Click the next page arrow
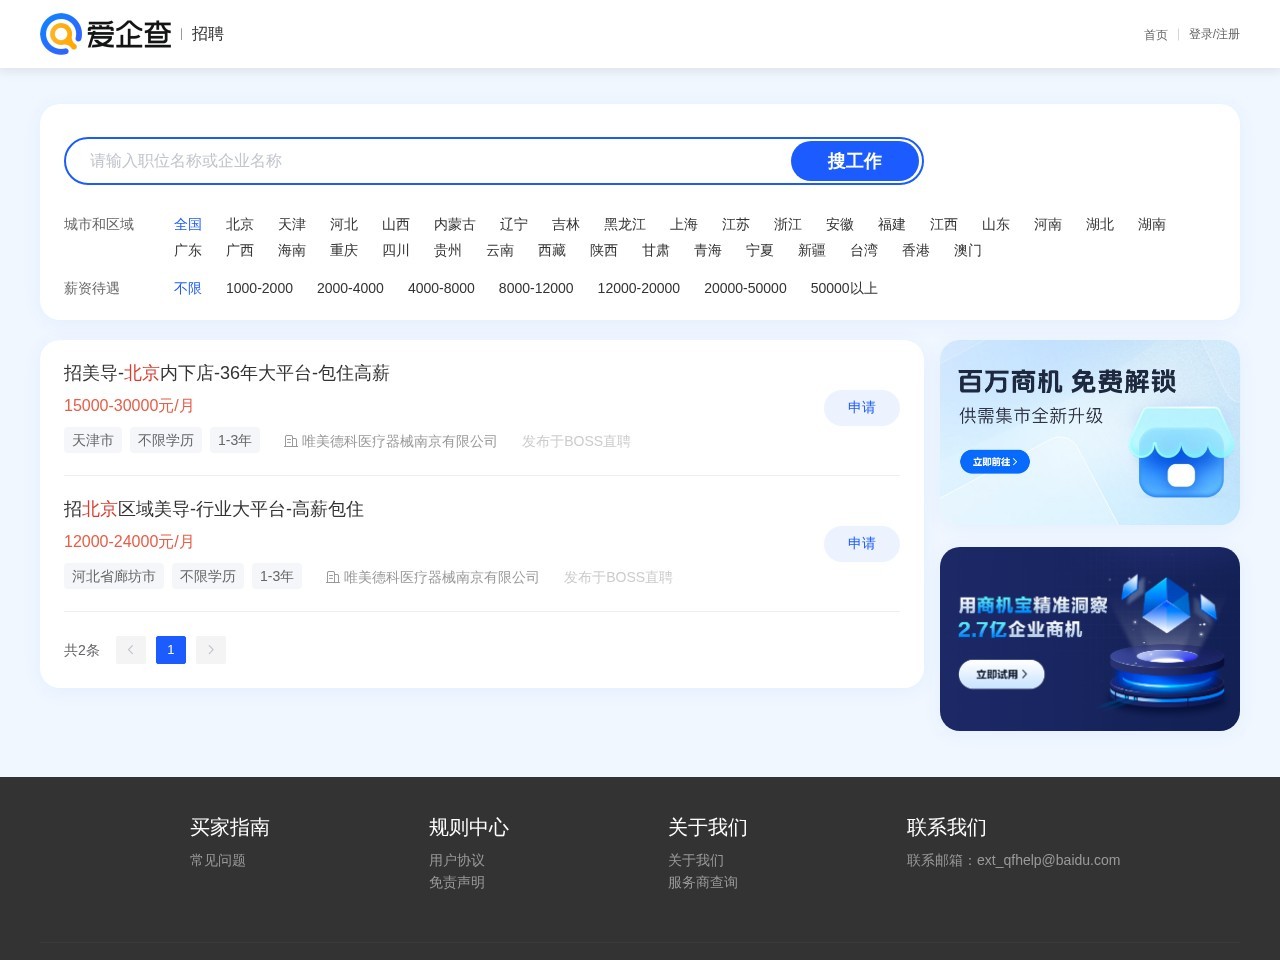Screen dimensions: 1280x960 pyautogui.click(x=211, y=650)
